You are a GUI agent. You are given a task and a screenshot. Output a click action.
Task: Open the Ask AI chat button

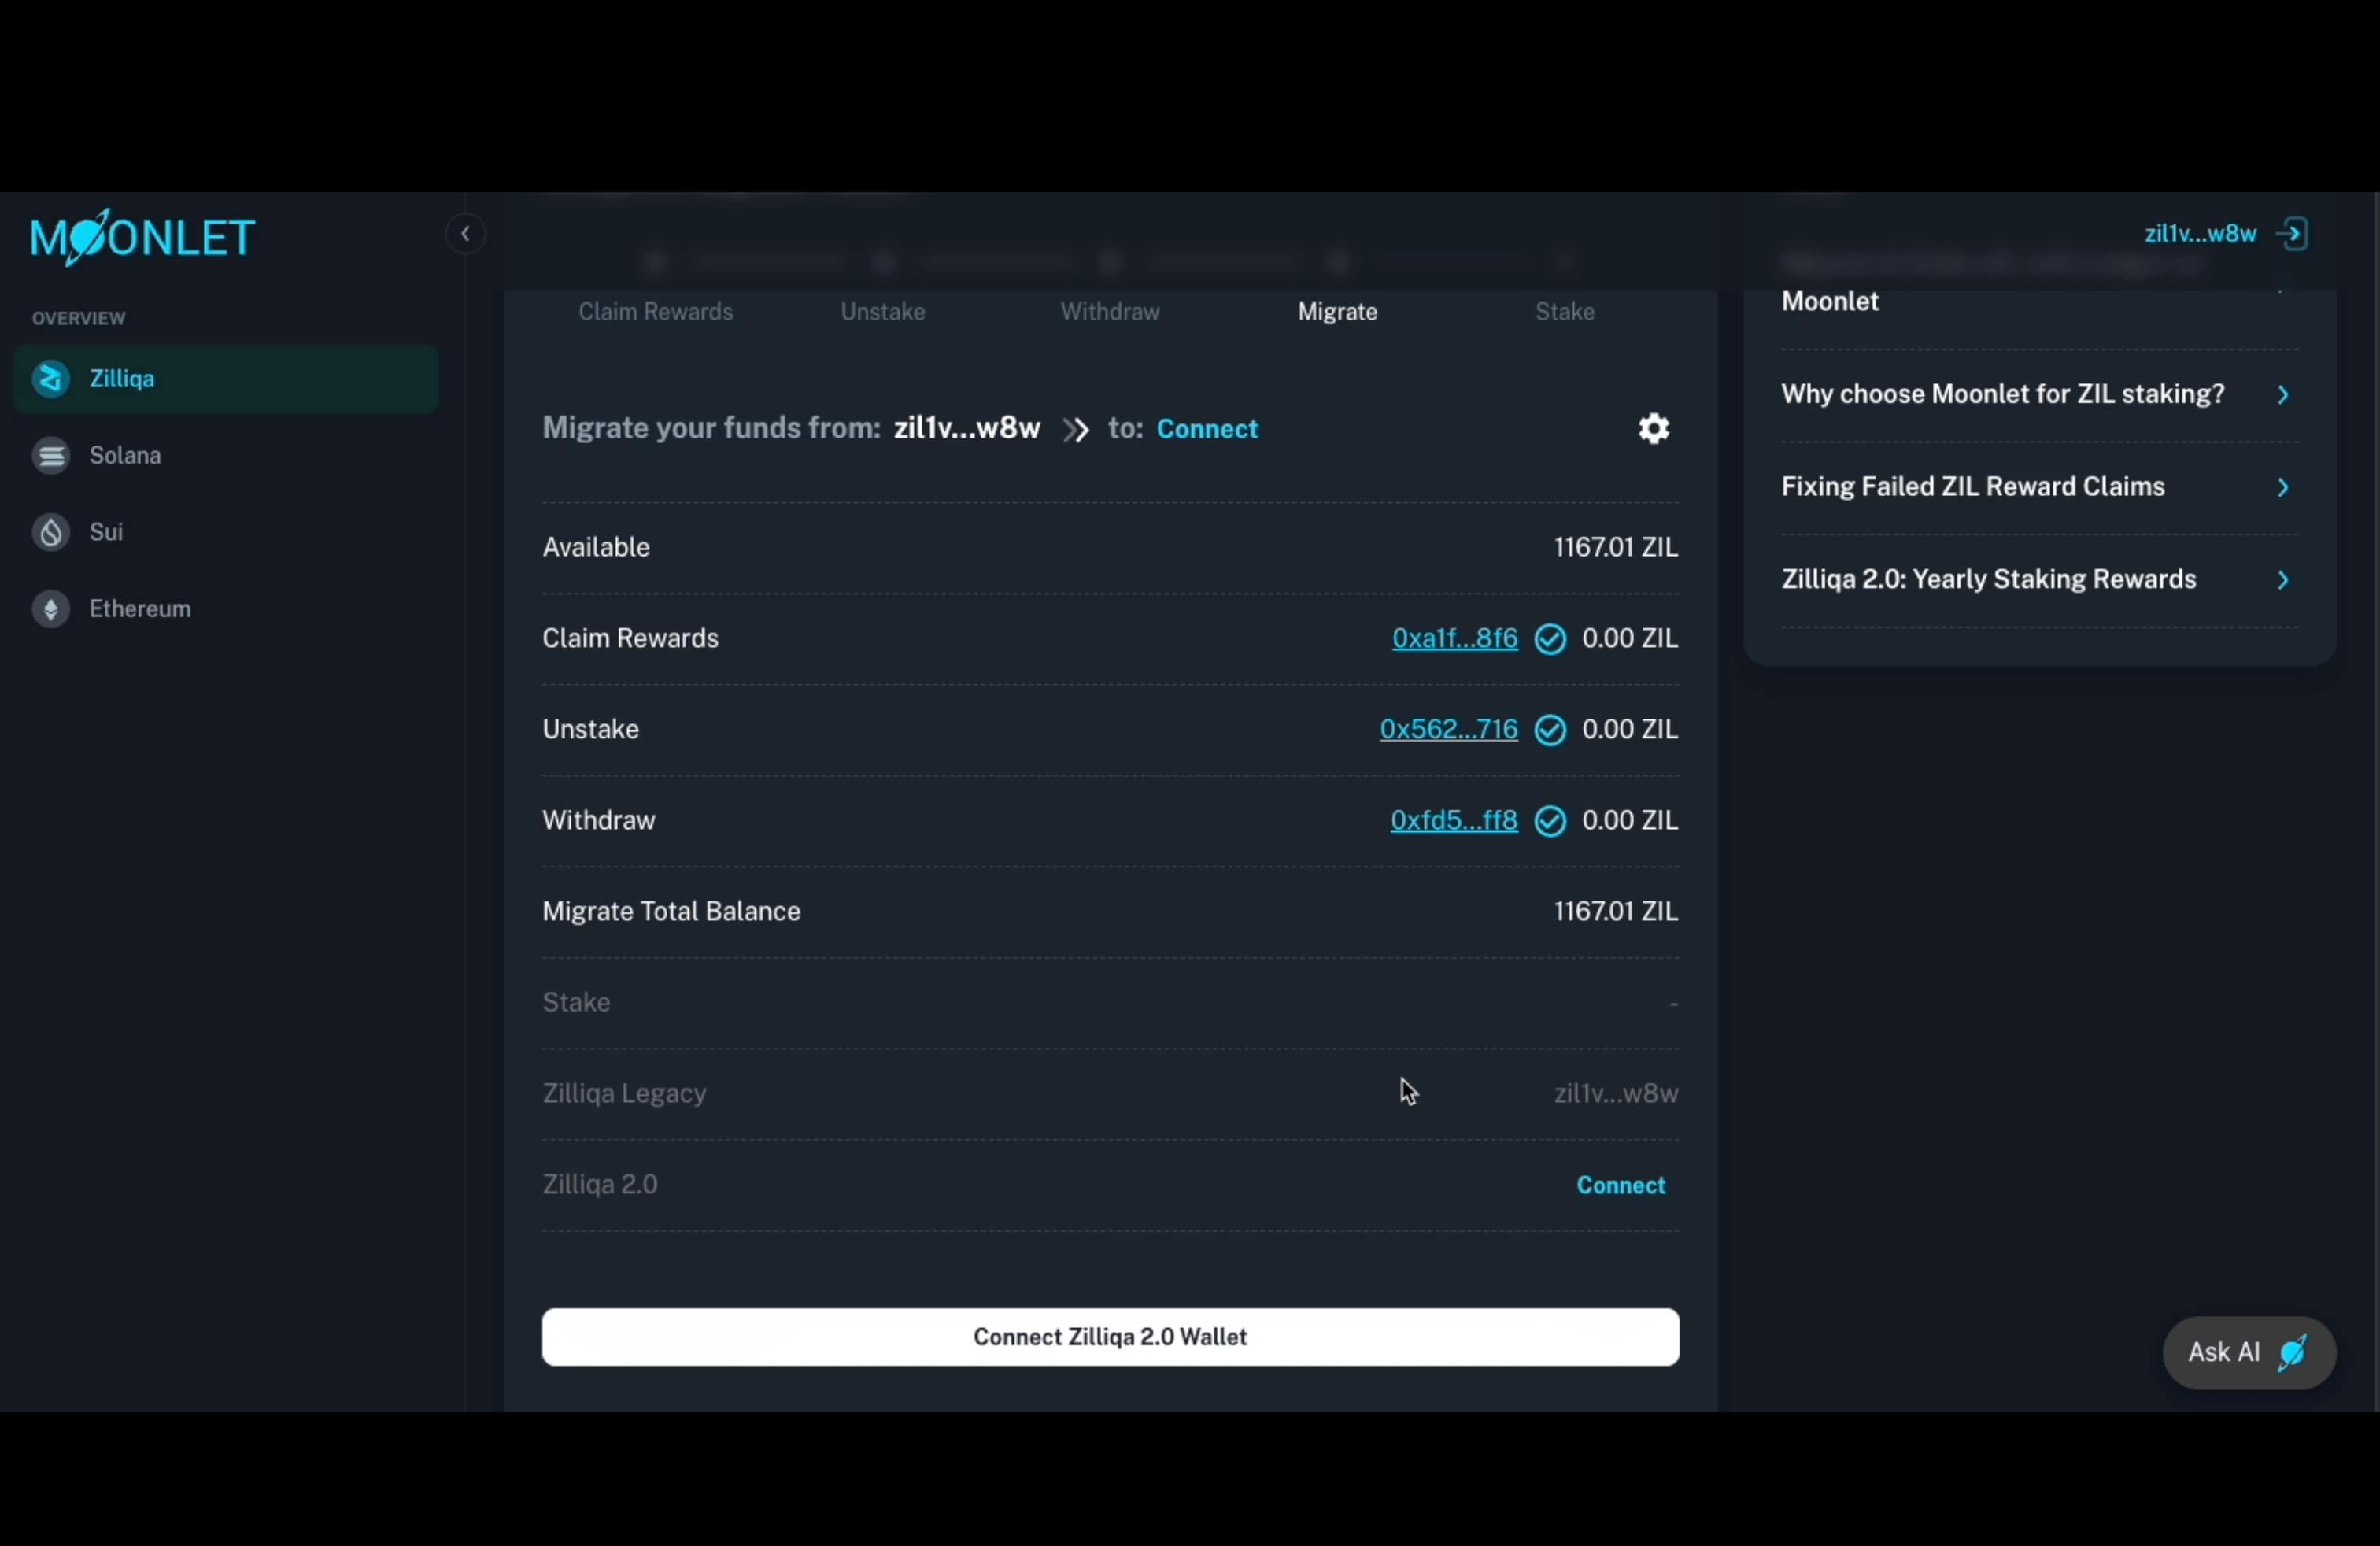[2249, 1353]
